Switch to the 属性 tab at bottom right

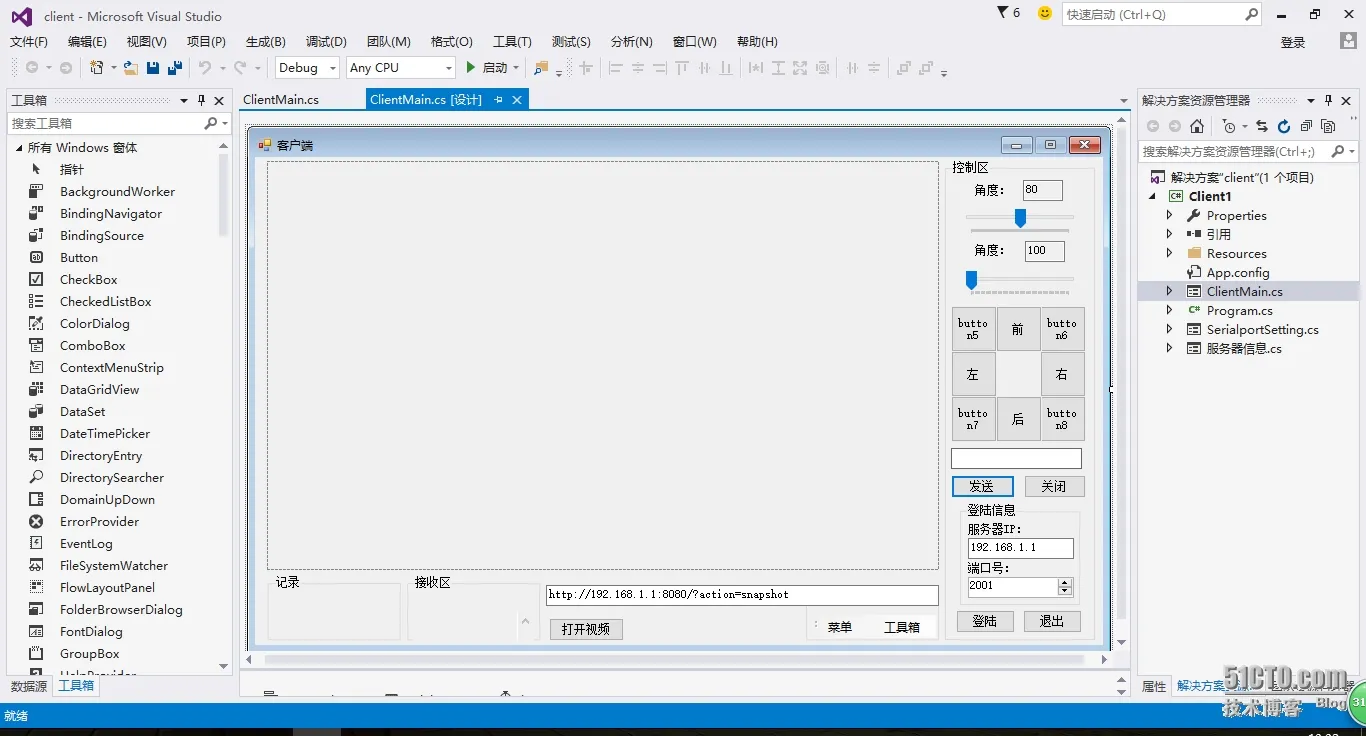pos(1154,686)
